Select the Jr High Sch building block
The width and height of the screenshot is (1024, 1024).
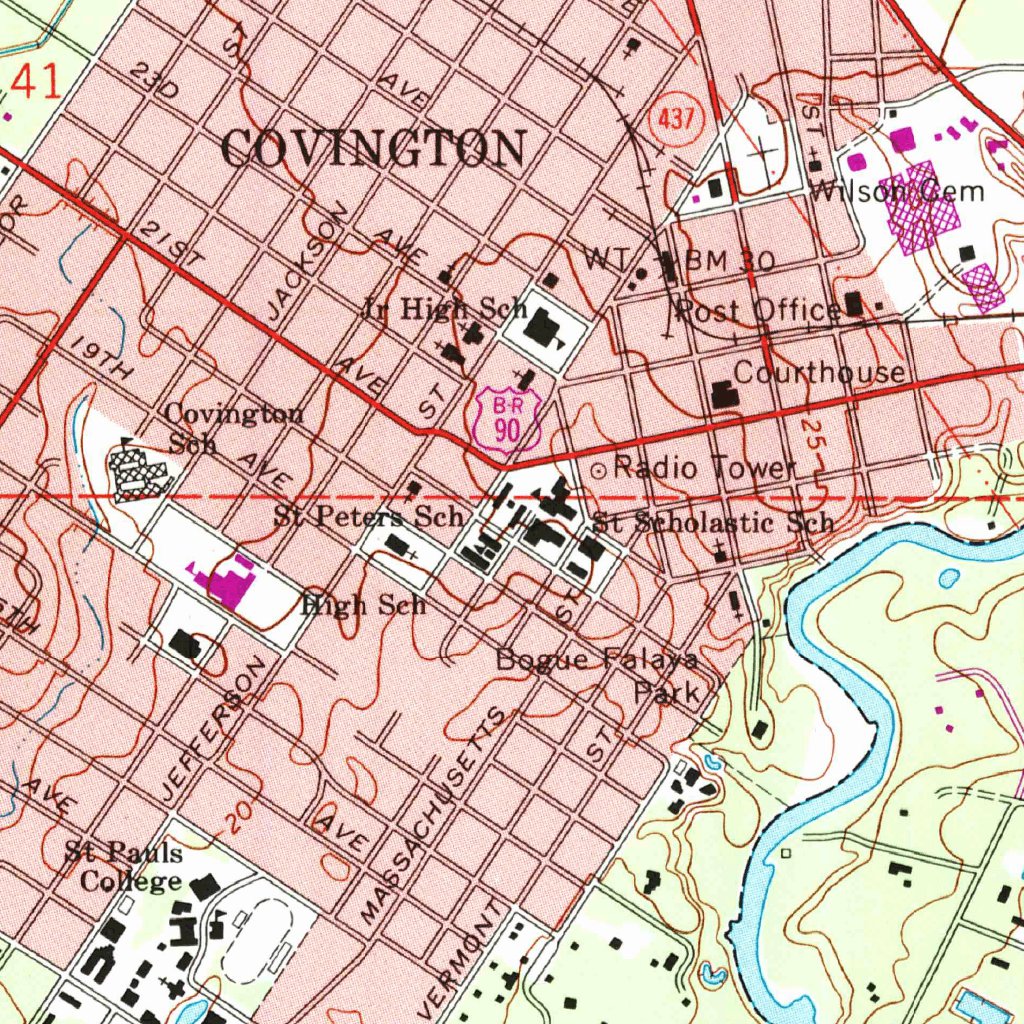click(543, 325)
